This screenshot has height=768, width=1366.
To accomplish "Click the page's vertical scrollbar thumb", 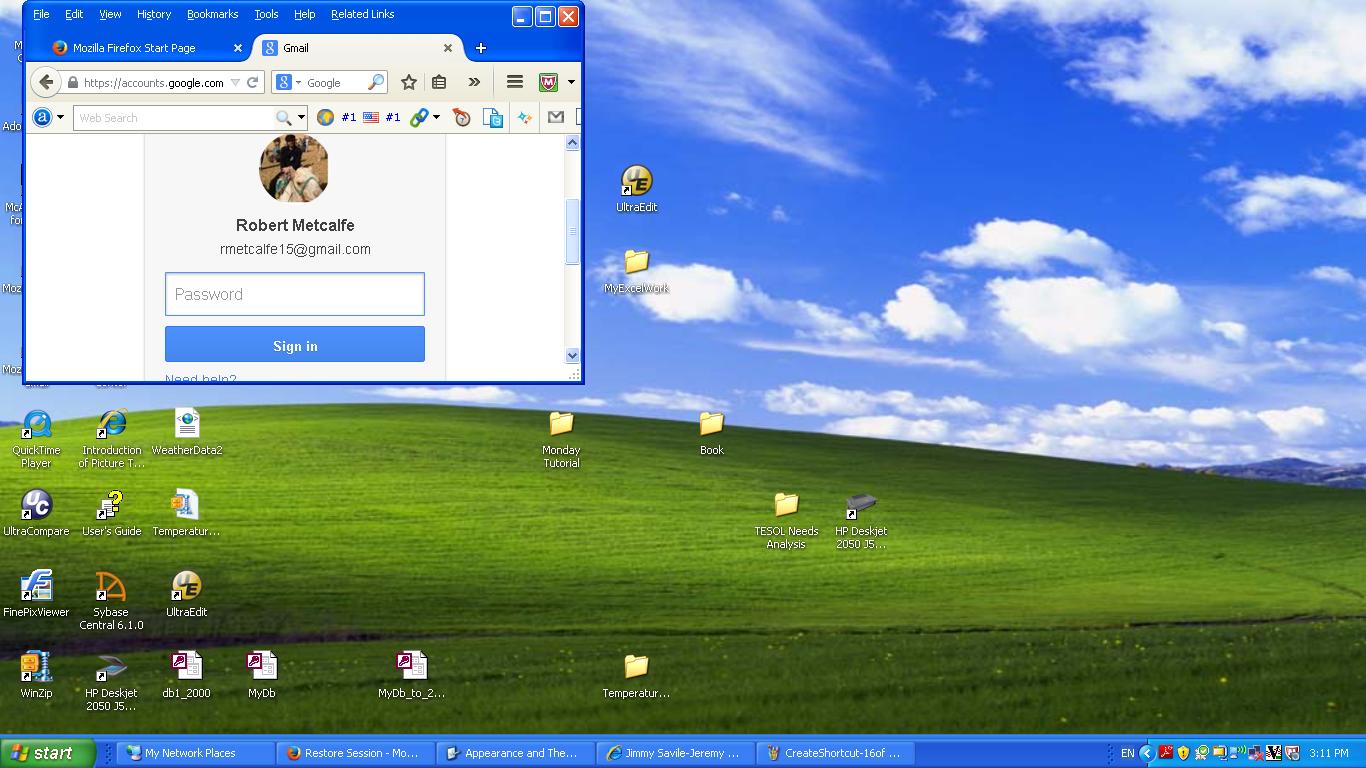I will 573,231.
